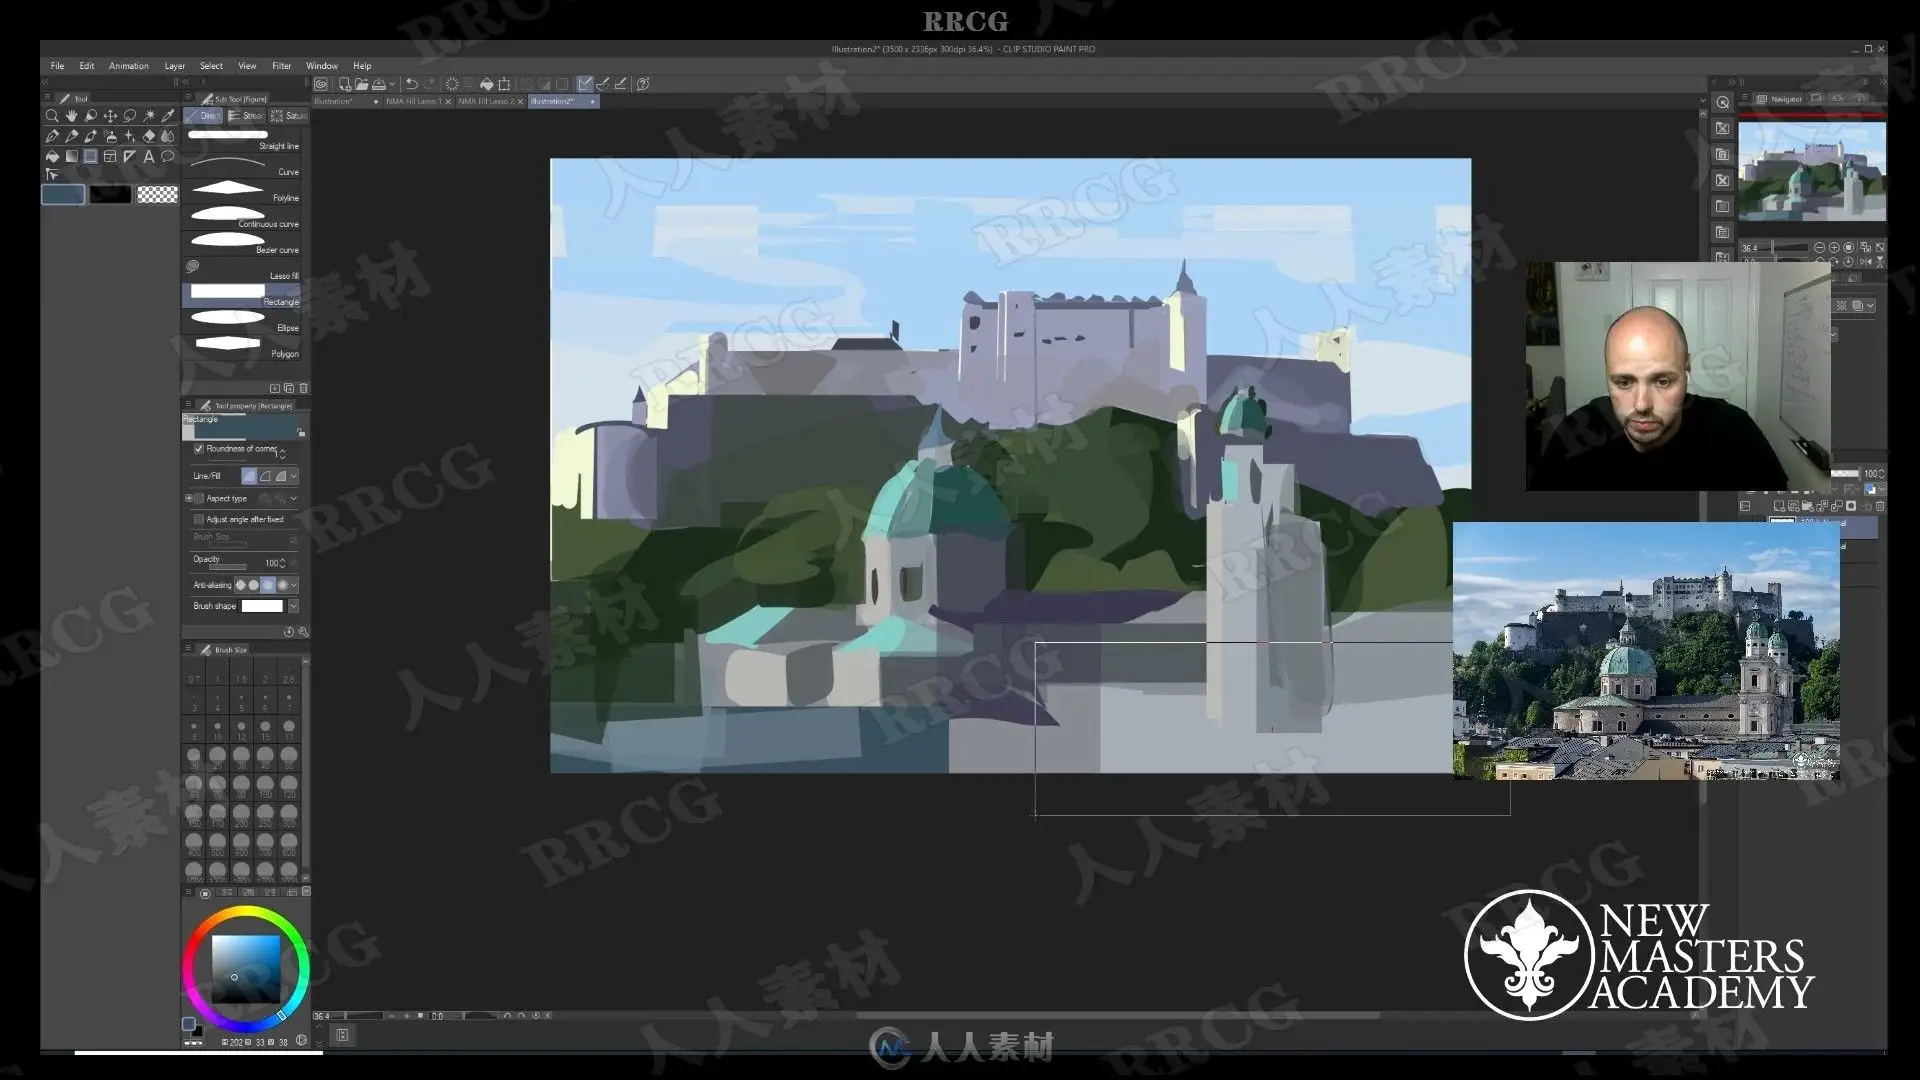Image resolution: width=1920 pixels, height=1080 pixels.
Task: Select the Frame border tool
Action: click(110, 156)
